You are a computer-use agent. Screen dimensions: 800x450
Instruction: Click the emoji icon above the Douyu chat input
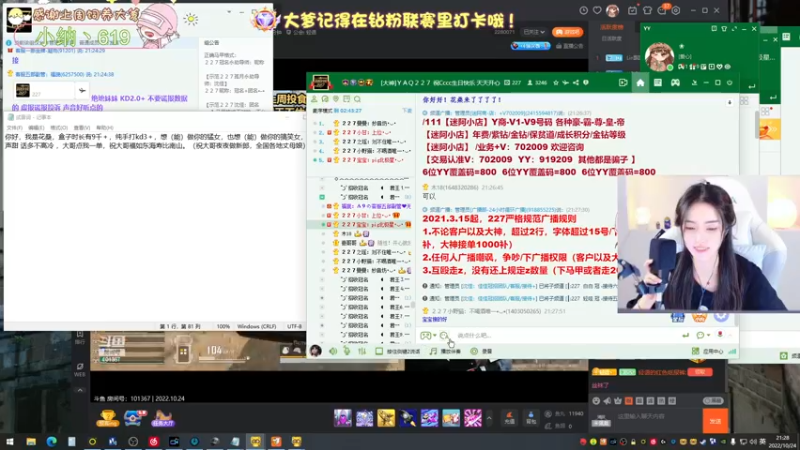596,401
